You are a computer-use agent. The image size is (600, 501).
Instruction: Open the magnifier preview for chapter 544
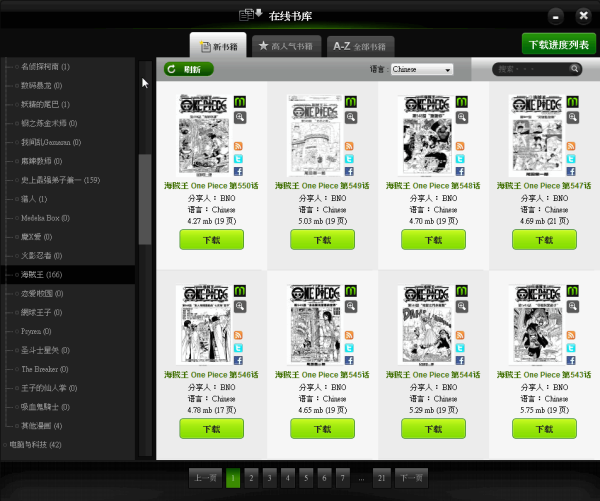[x=462, y=307]
